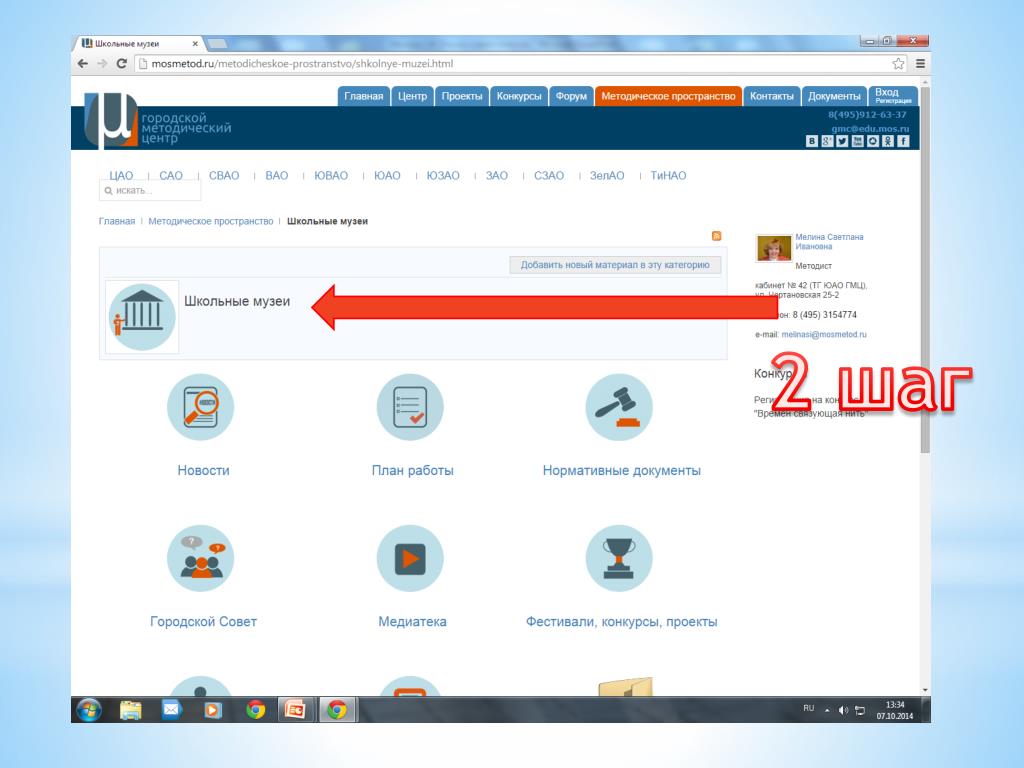Select the ЮЗАО district link

tap(443, 175)
